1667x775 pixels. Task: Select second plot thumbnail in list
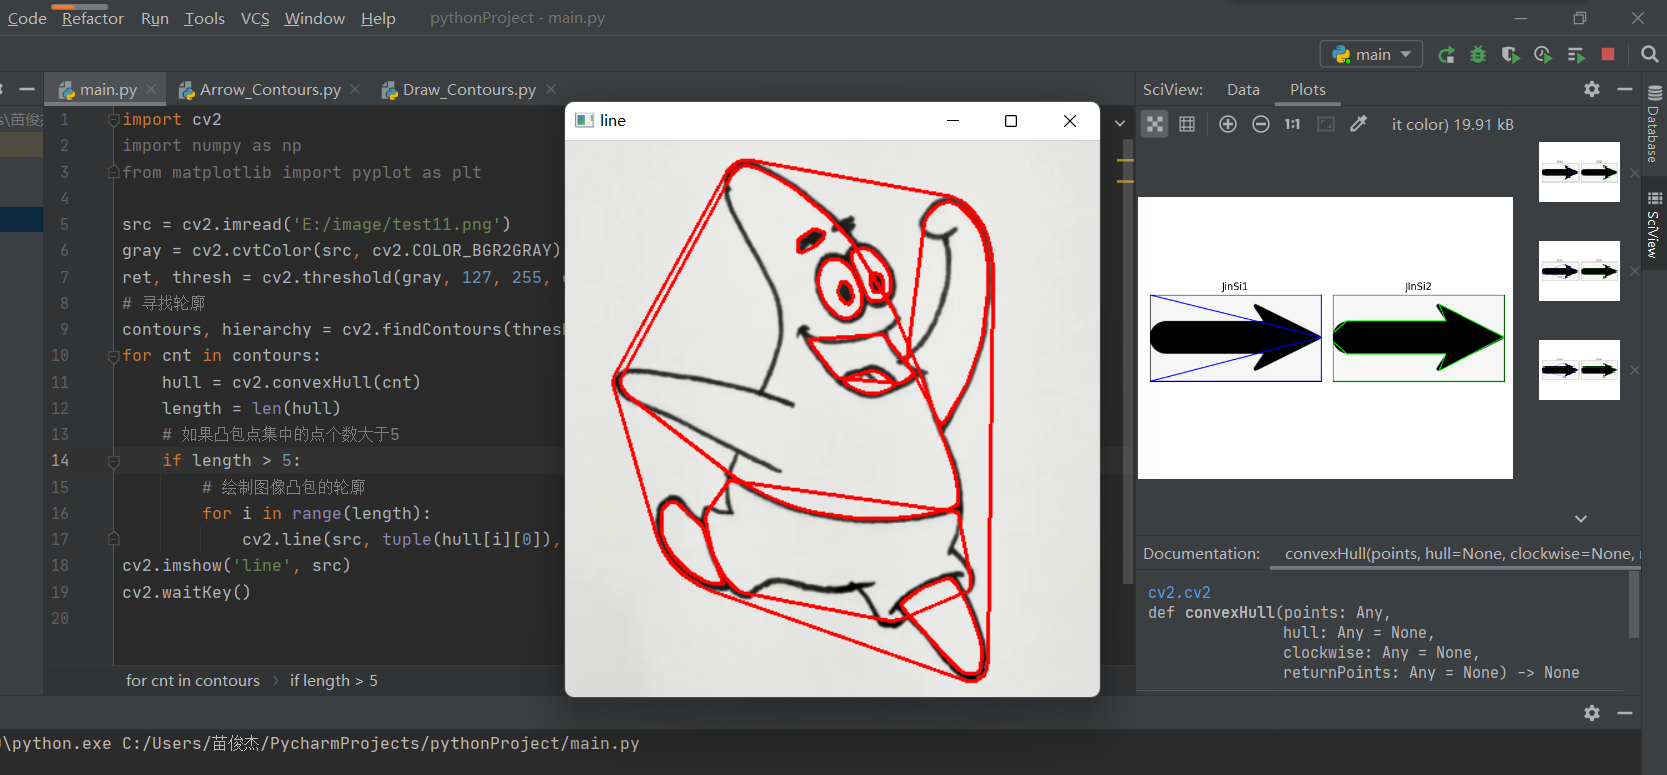coord(1579,271)
